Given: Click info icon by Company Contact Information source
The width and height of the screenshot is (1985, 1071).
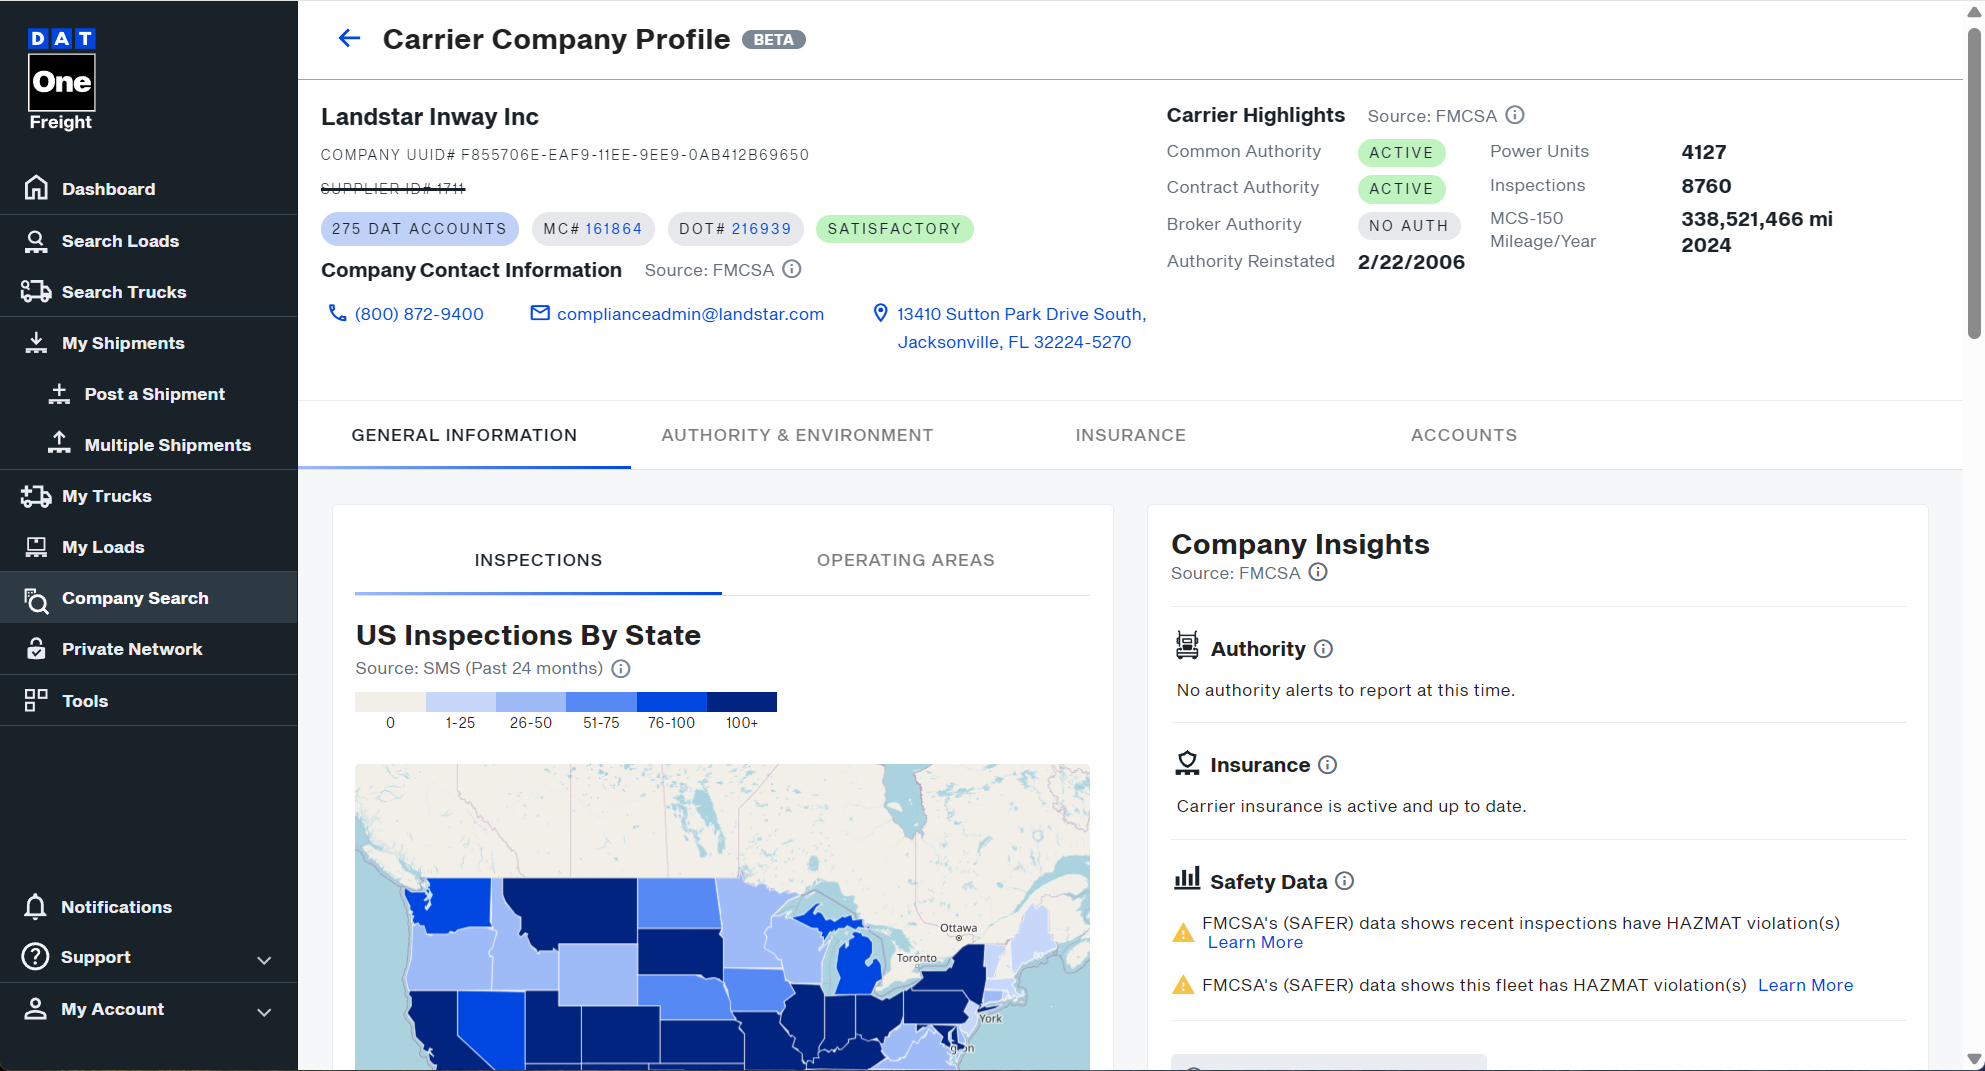Looking at the screenshot, I should pos(792,269).
